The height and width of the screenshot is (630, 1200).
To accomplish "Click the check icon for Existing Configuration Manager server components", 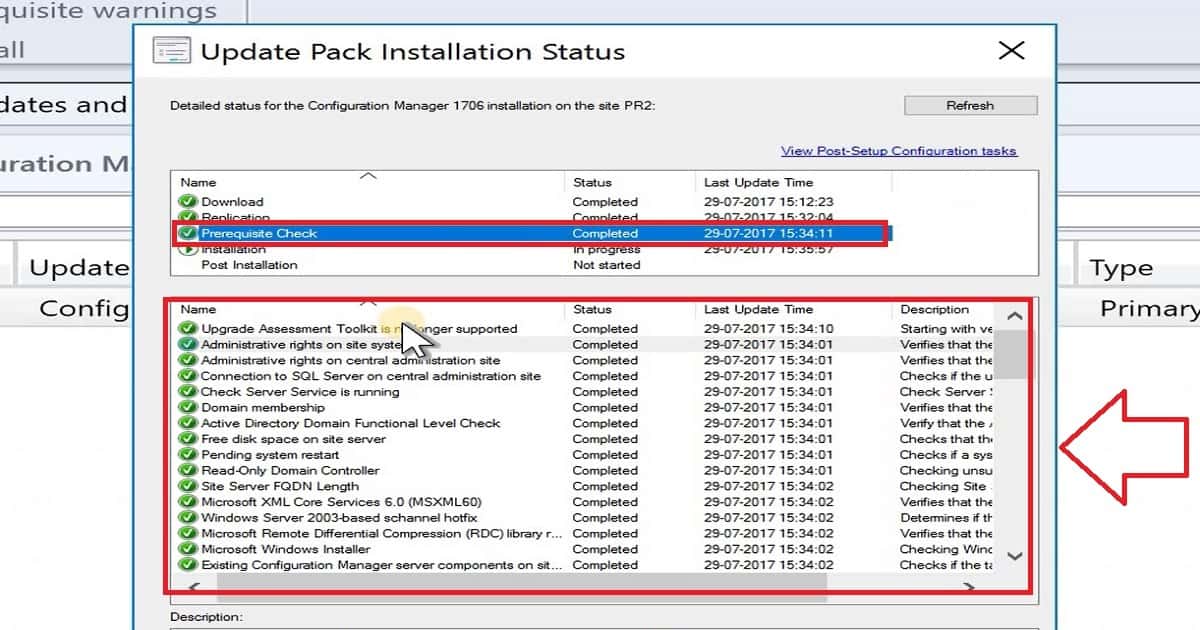I will point(188,565).
